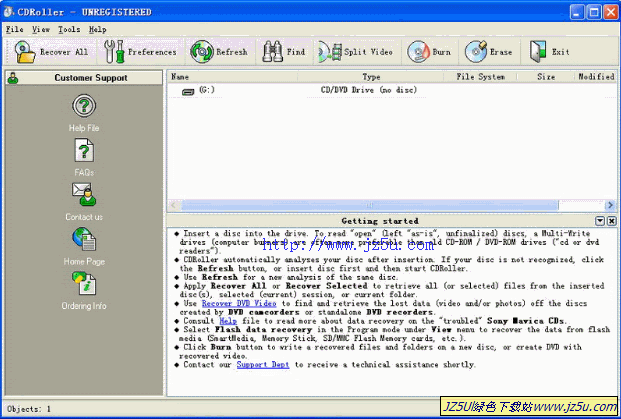Open Preferences from the toolbar
Screen dimensions: 621x419
pyautogui.click(x=140, y=52)
